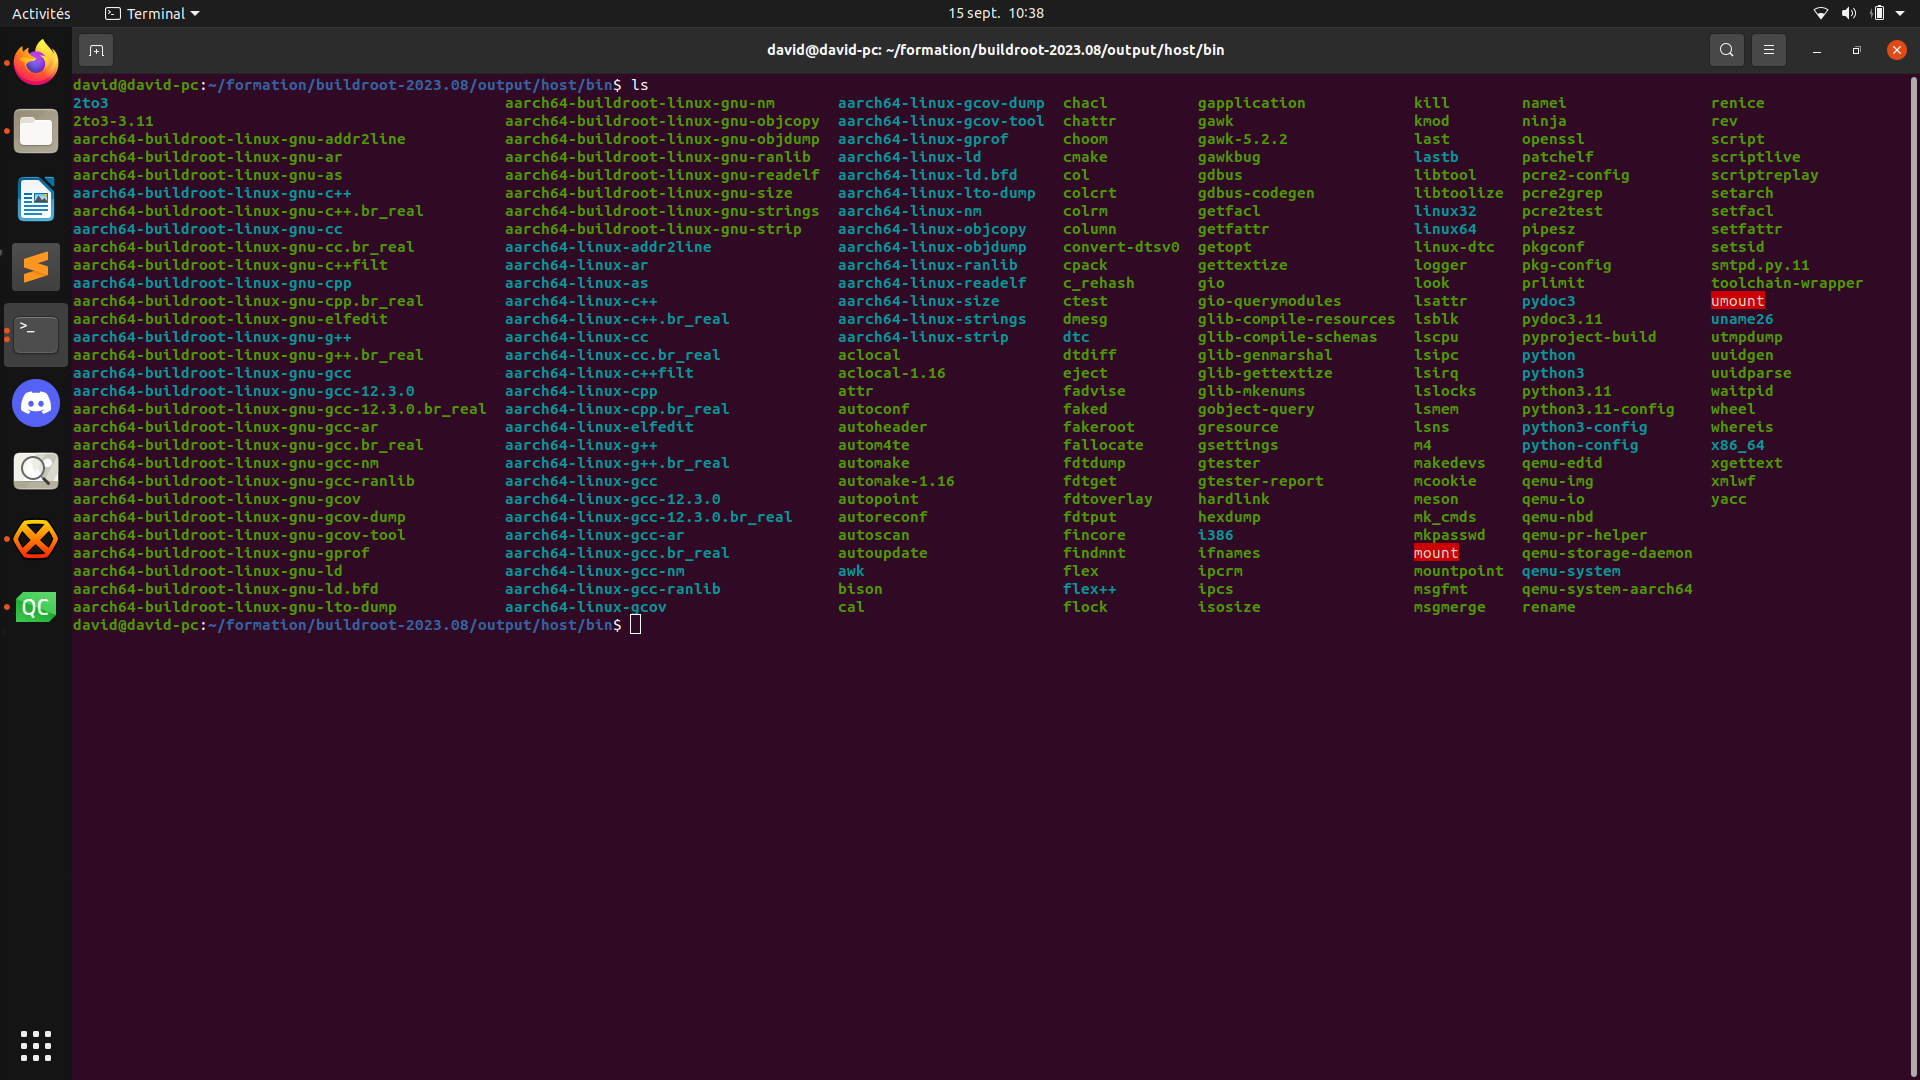The image size is (1920, 1080).
Task: Click the libtoolize entry
Action: [x=1458, y=193]
